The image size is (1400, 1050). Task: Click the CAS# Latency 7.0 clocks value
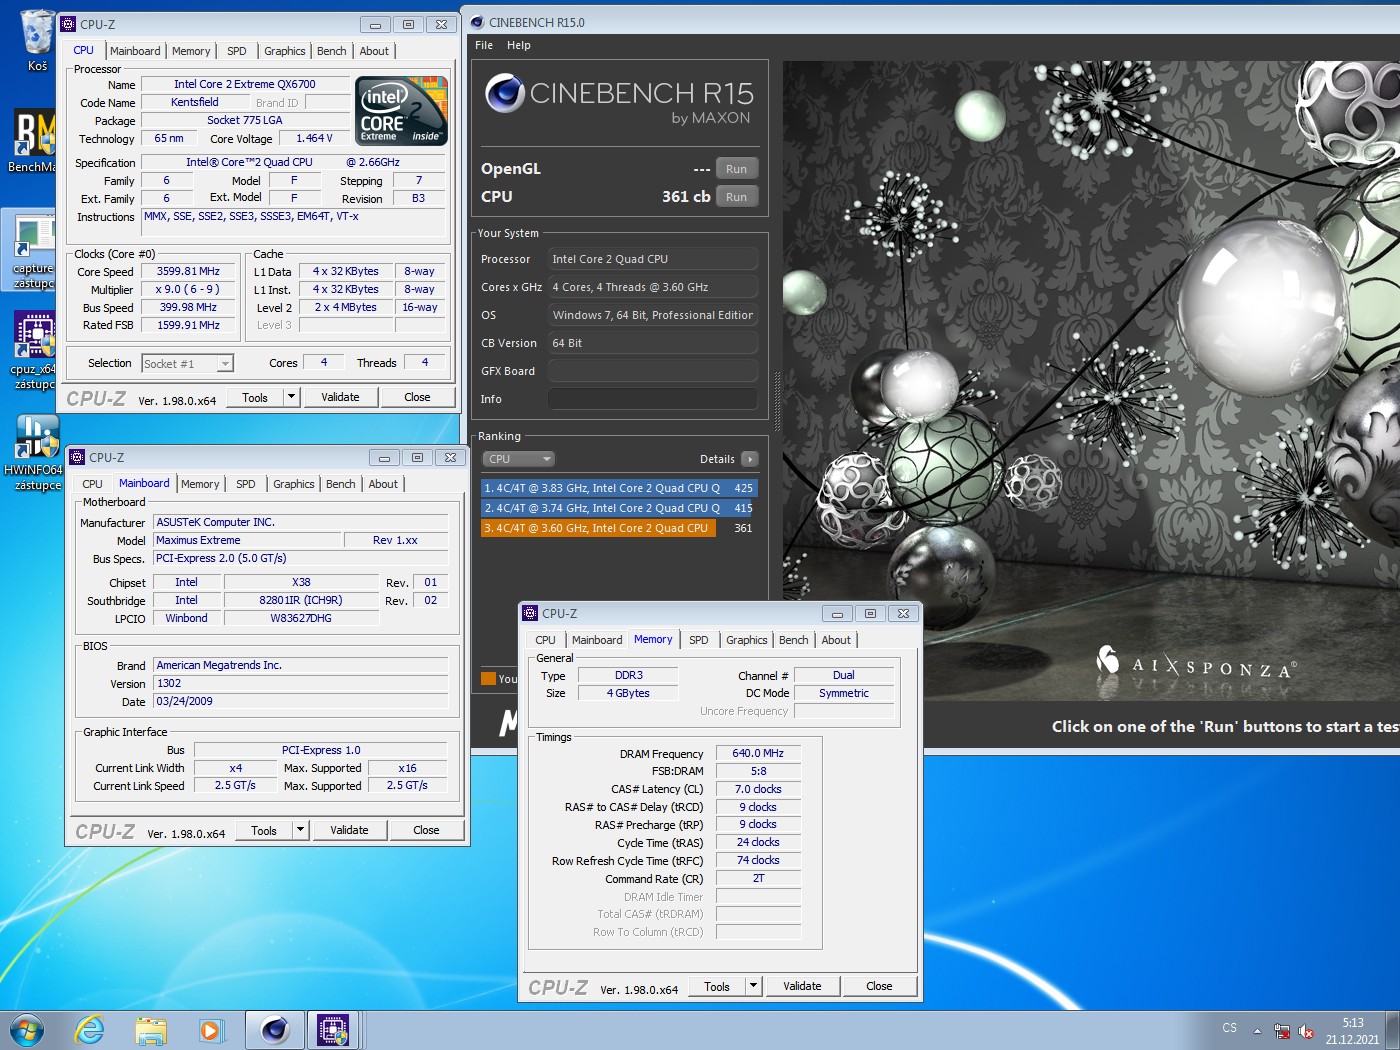point(758,789)
